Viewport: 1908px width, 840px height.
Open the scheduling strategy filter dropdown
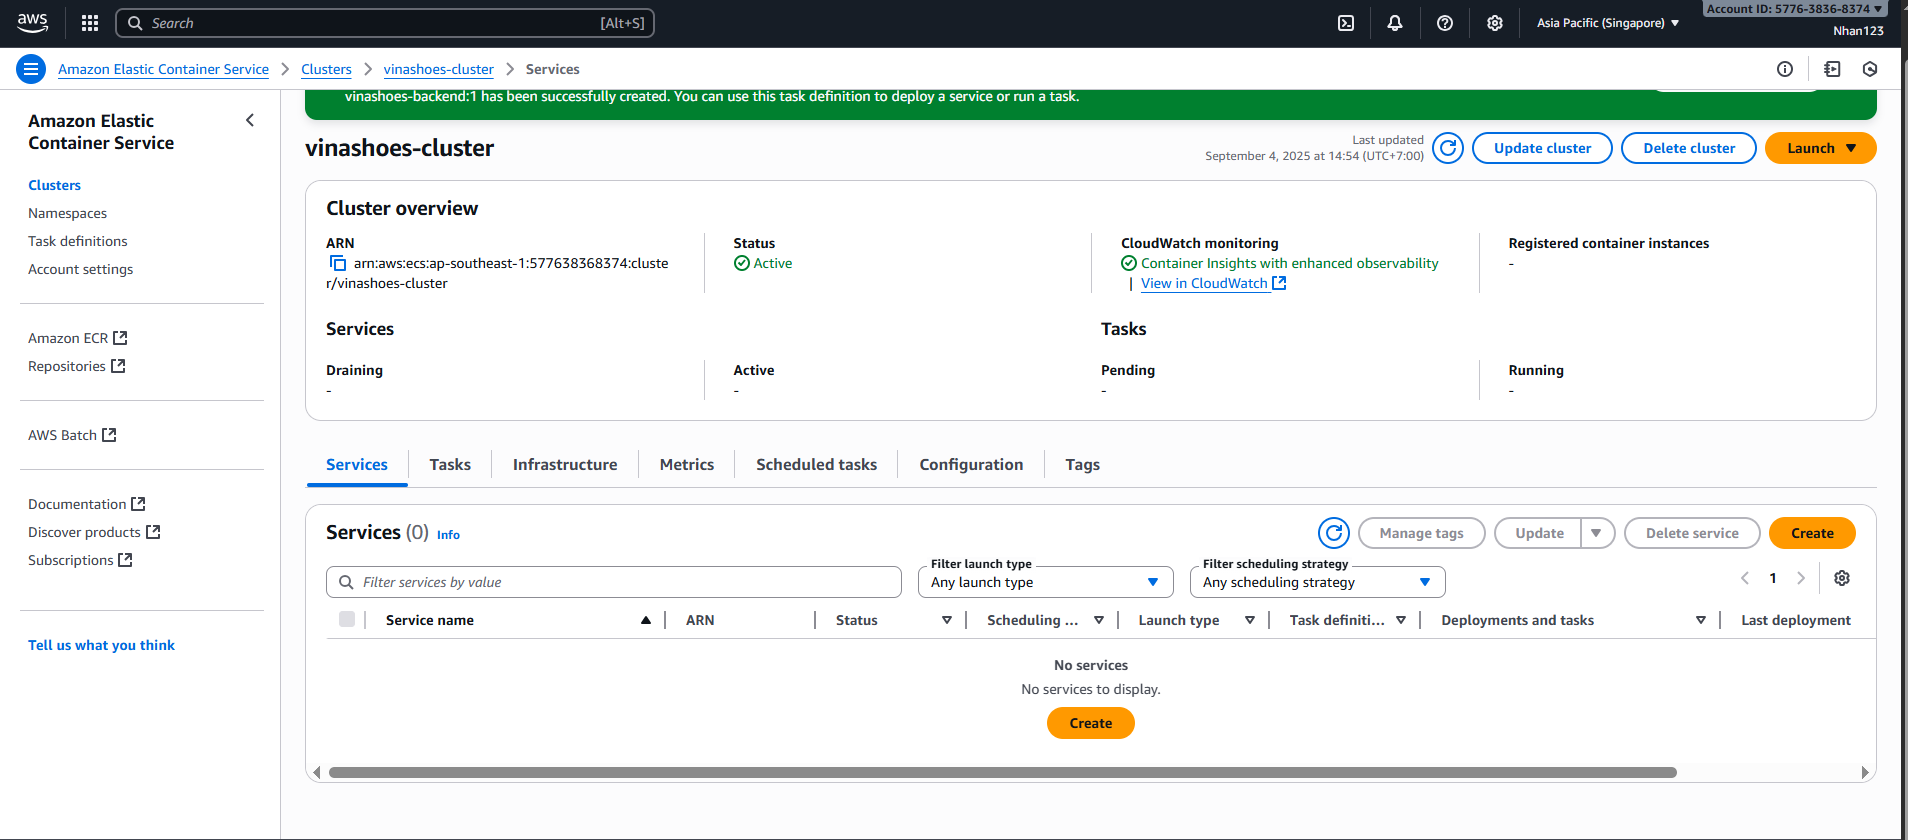click(1317, 582)
